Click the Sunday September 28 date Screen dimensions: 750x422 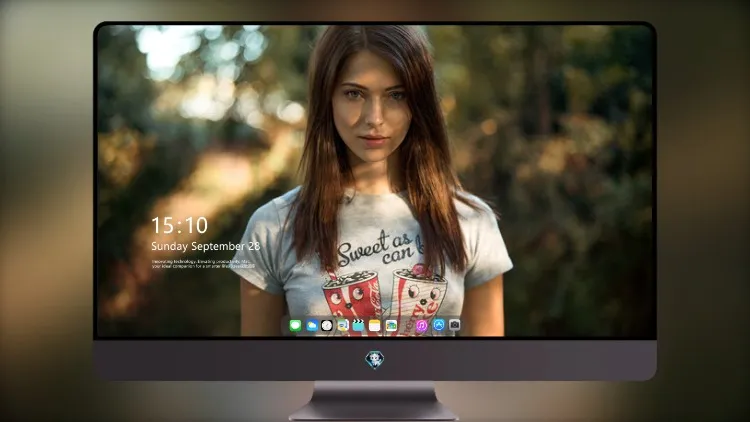pyautogui.click(x=206, y=246)
